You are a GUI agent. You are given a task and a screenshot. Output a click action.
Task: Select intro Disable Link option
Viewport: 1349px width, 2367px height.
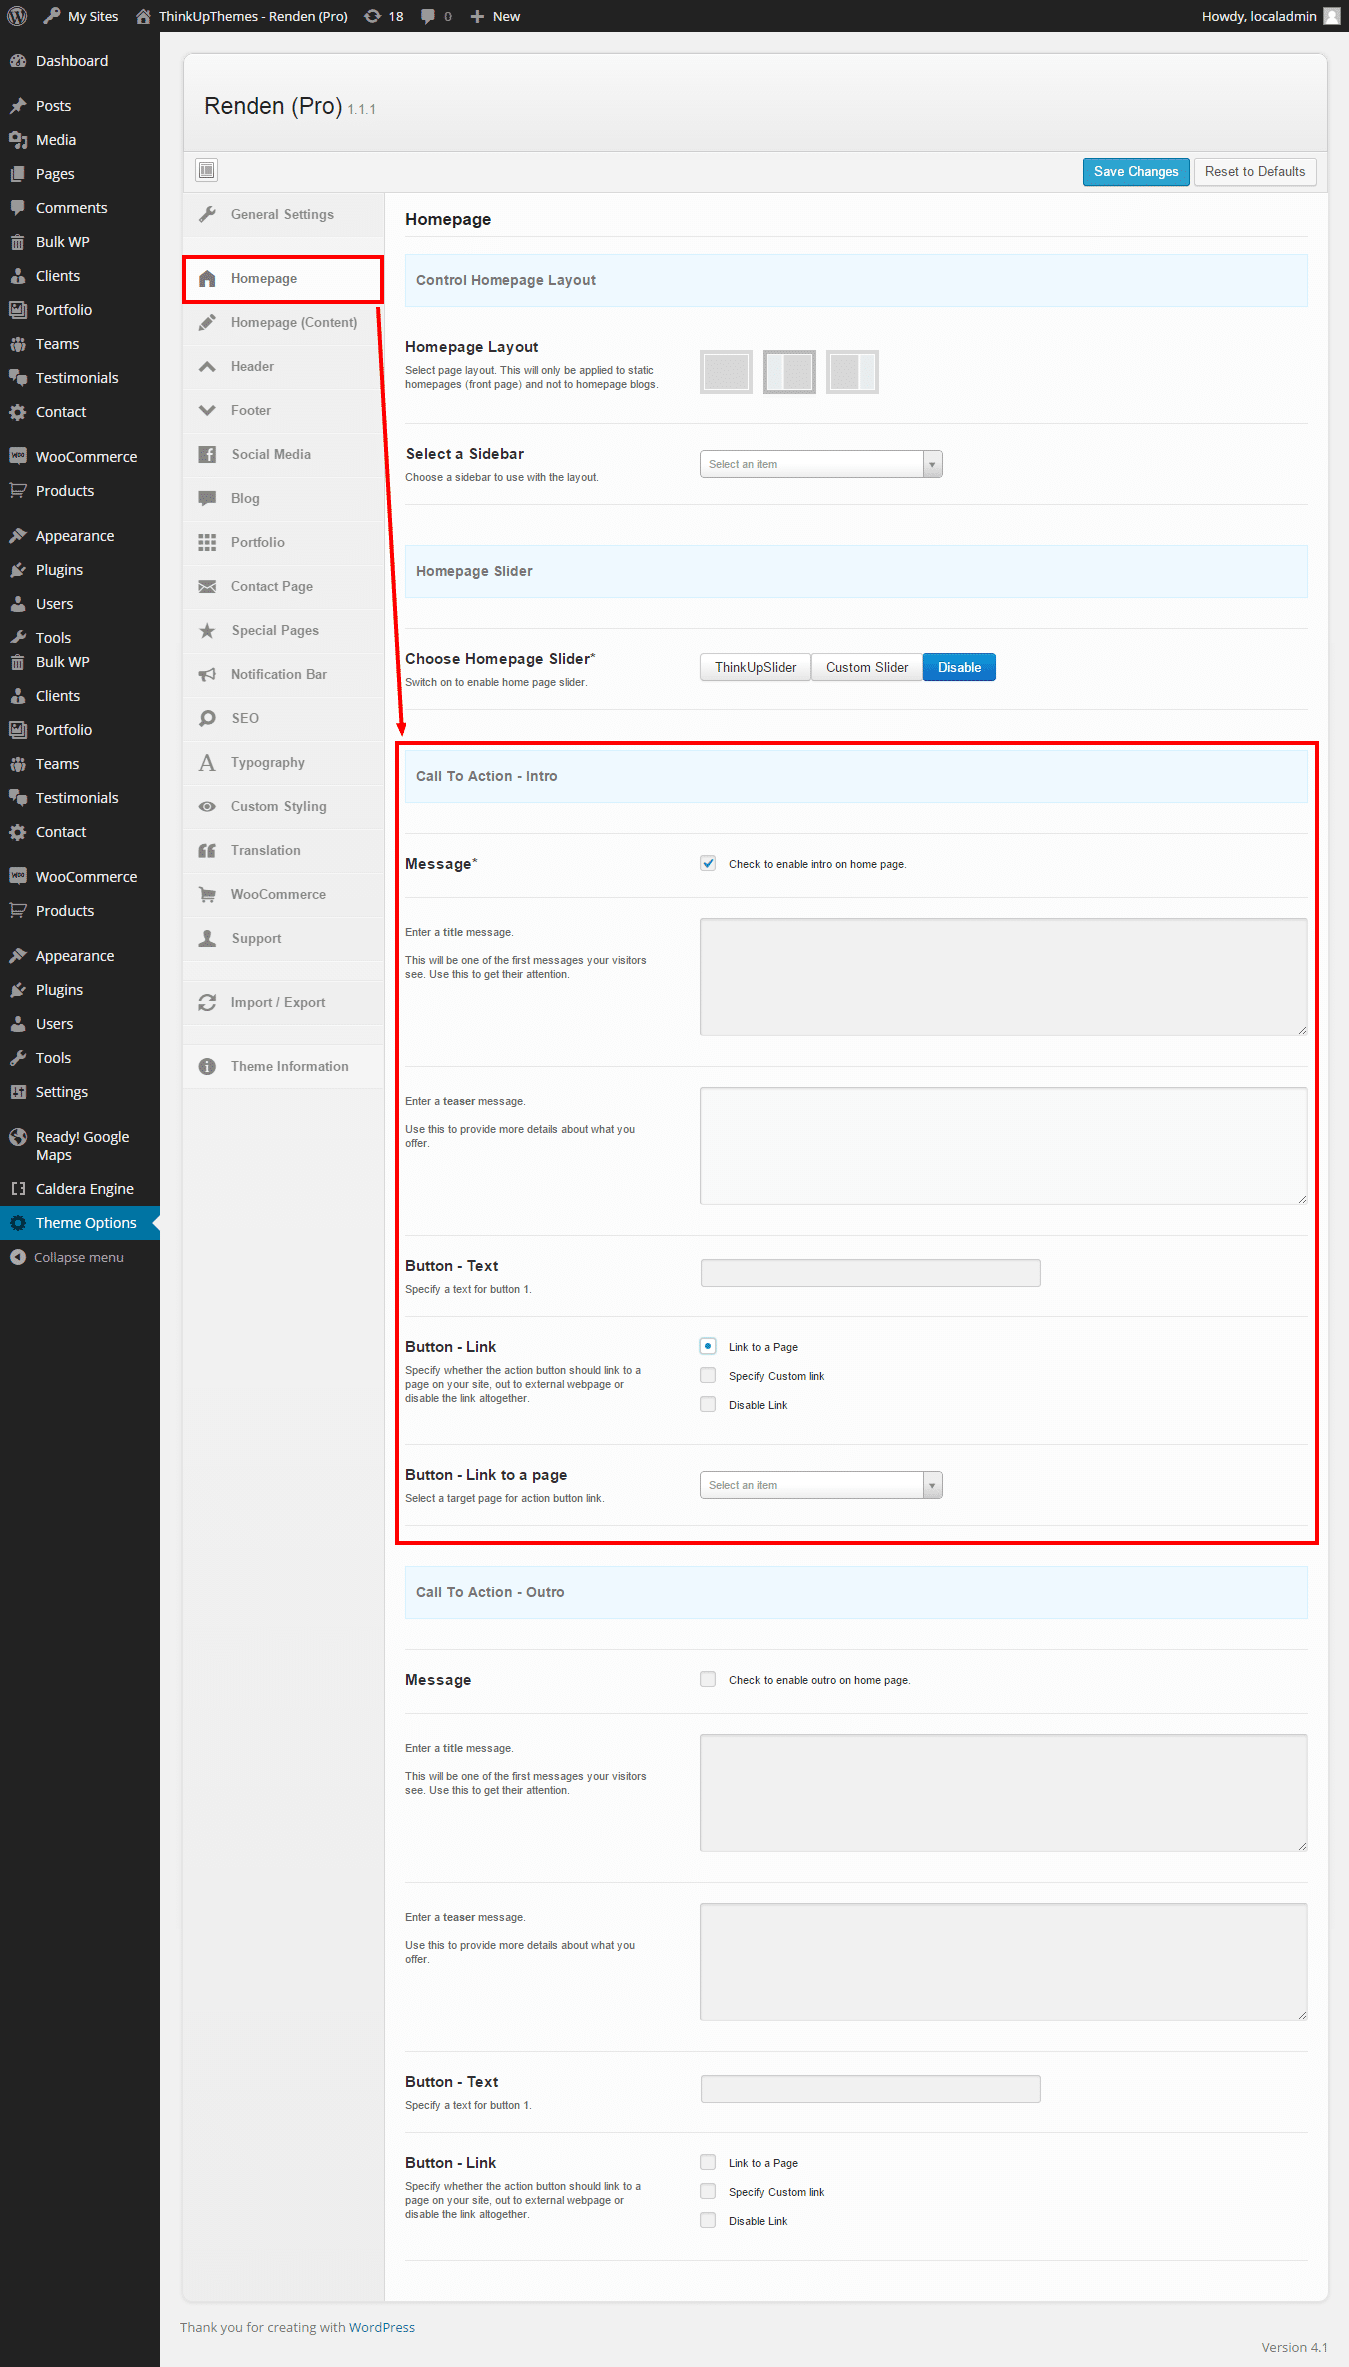[x=708, y=1404]
